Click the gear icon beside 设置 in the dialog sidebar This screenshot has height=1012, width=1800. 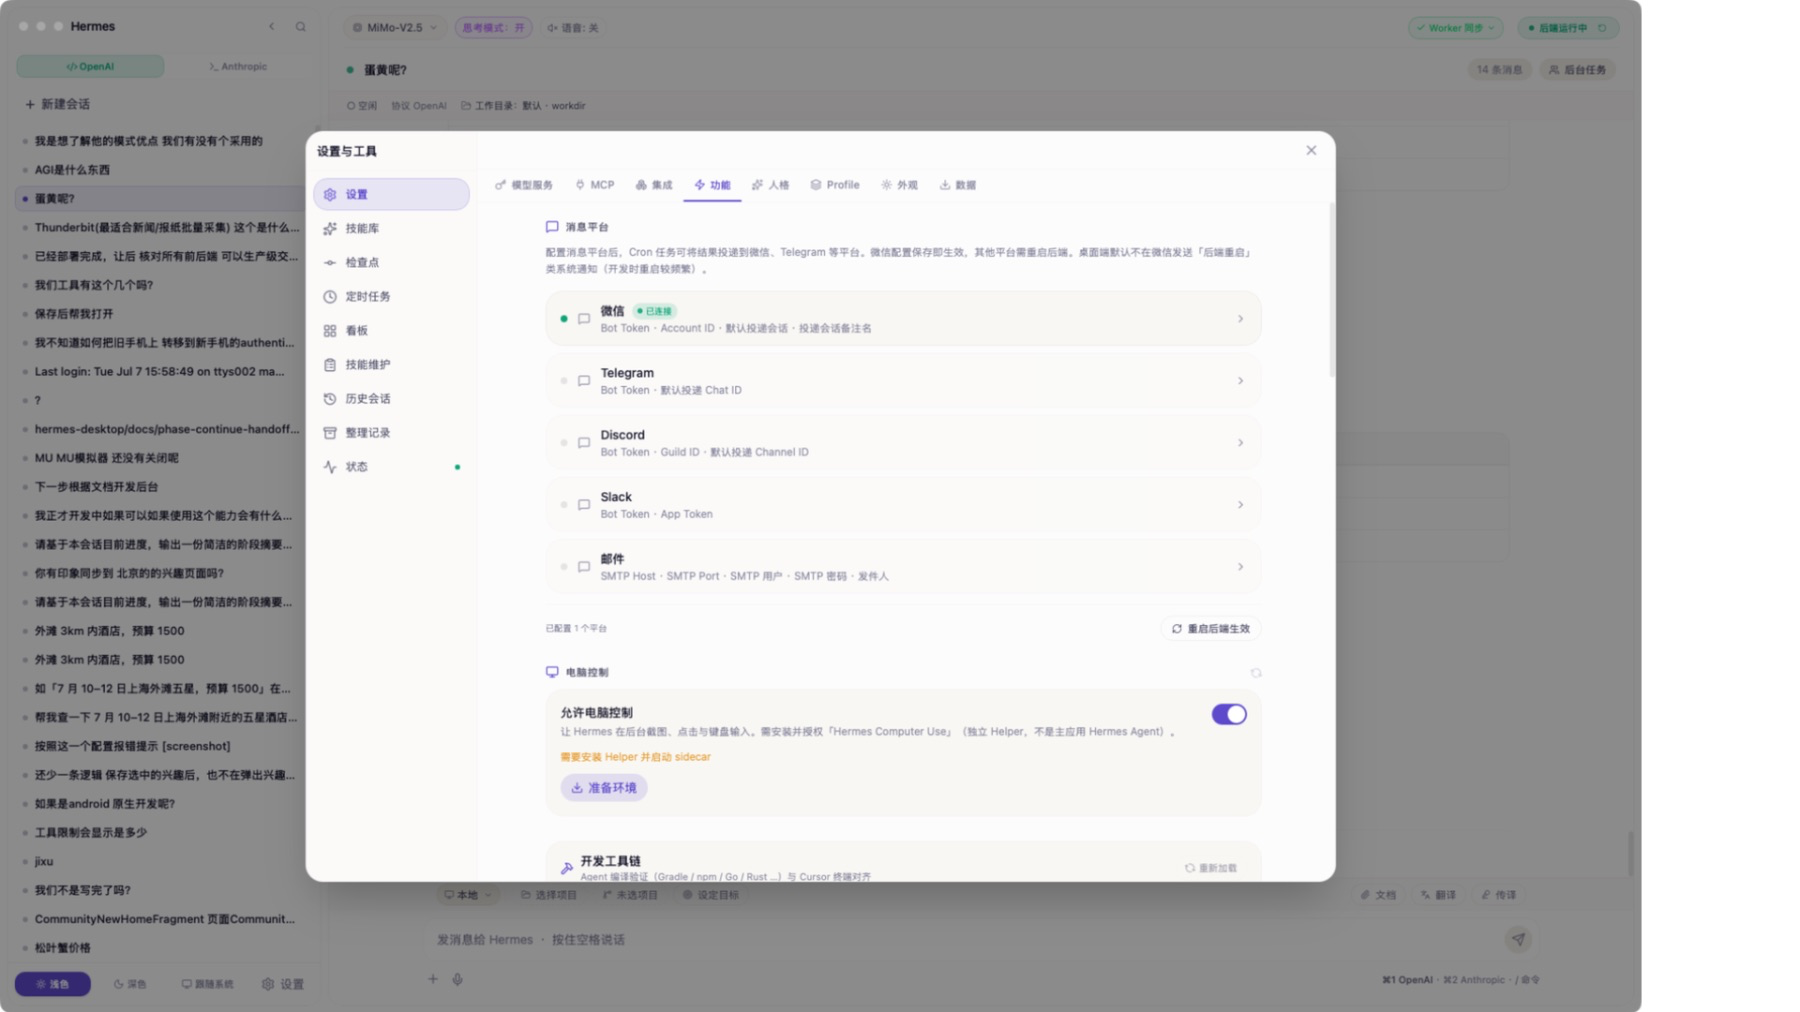click(x=330, y=194)
